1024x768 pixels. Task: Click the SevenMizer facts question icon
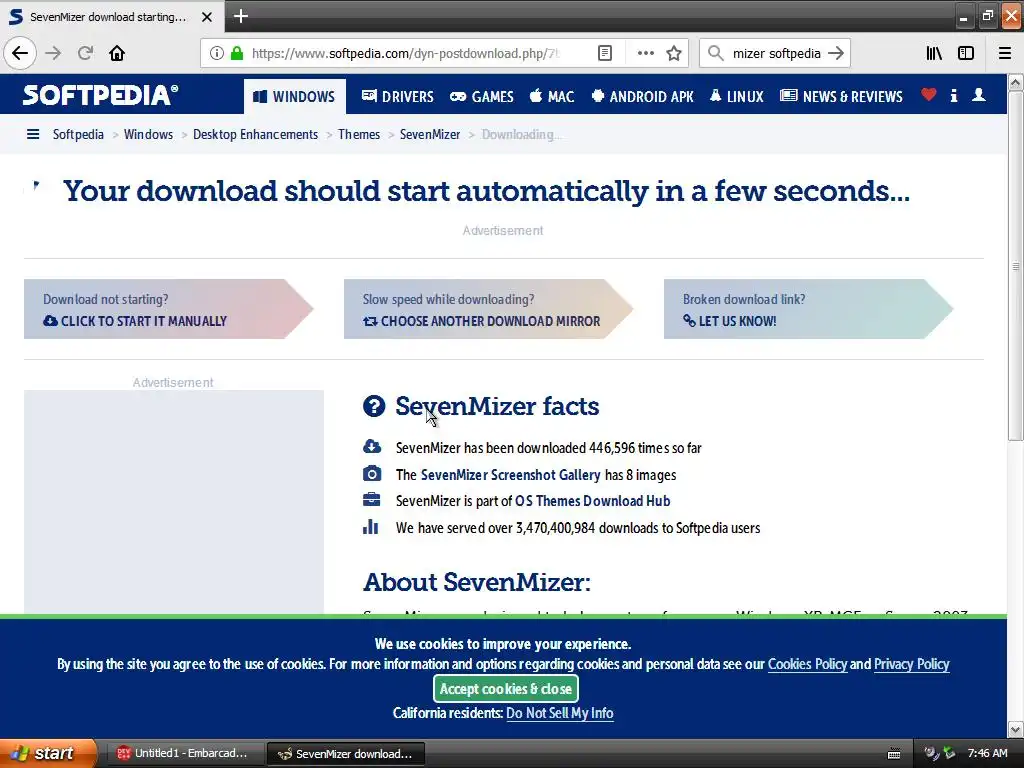[374, 406]
